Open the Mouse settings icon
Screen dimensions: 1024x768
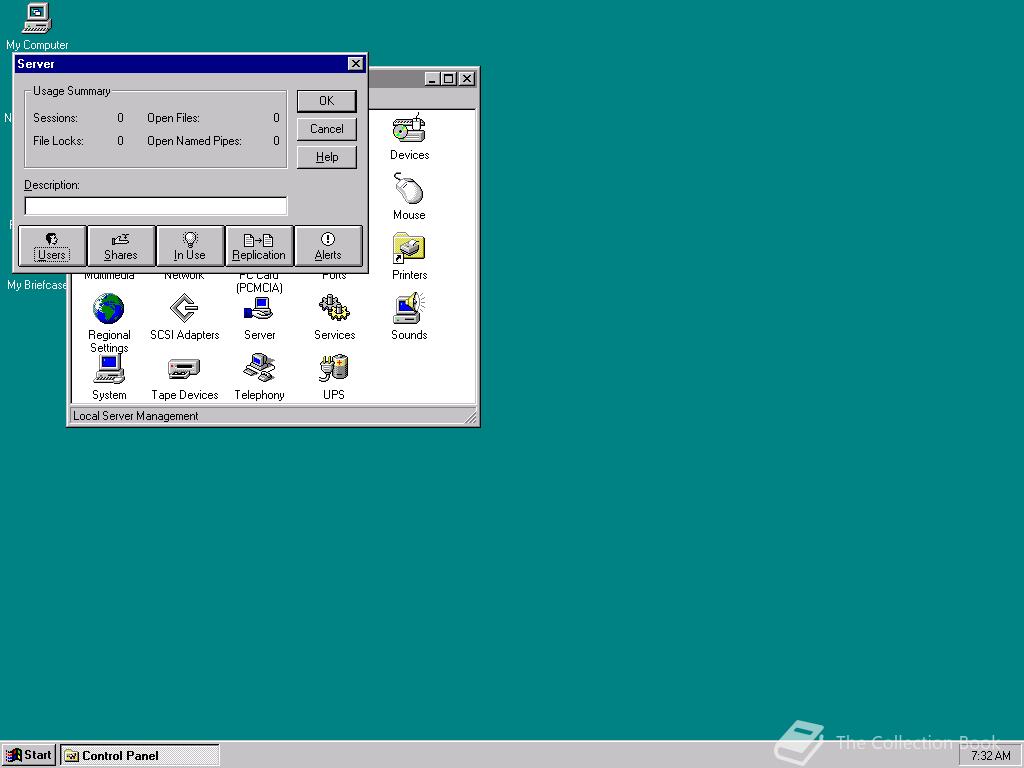(x=409, y=190)
